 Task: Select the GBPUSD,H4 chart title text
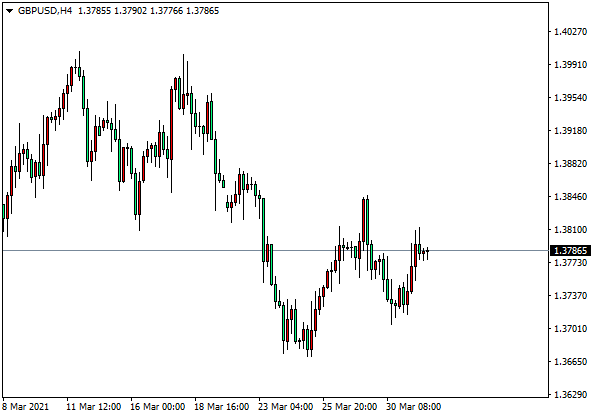coord(45,11)
